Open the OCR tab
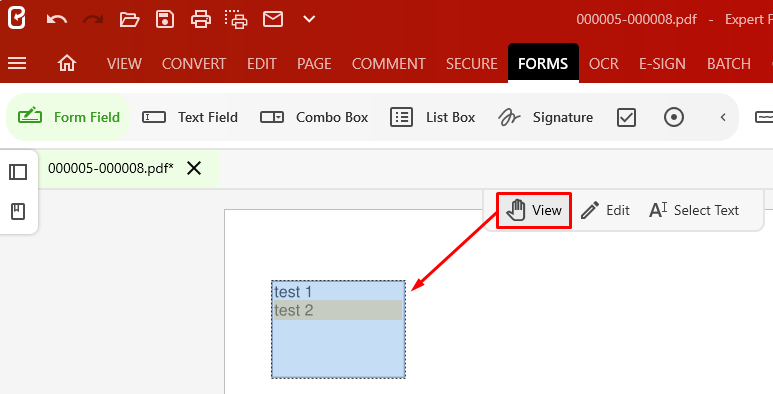This screenshot has width=773, height=394. click(x=604, y=64)
